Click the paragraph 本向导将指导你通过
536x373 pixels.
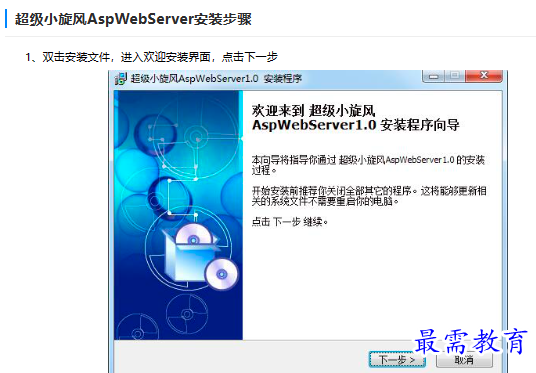tap(368, 165)
